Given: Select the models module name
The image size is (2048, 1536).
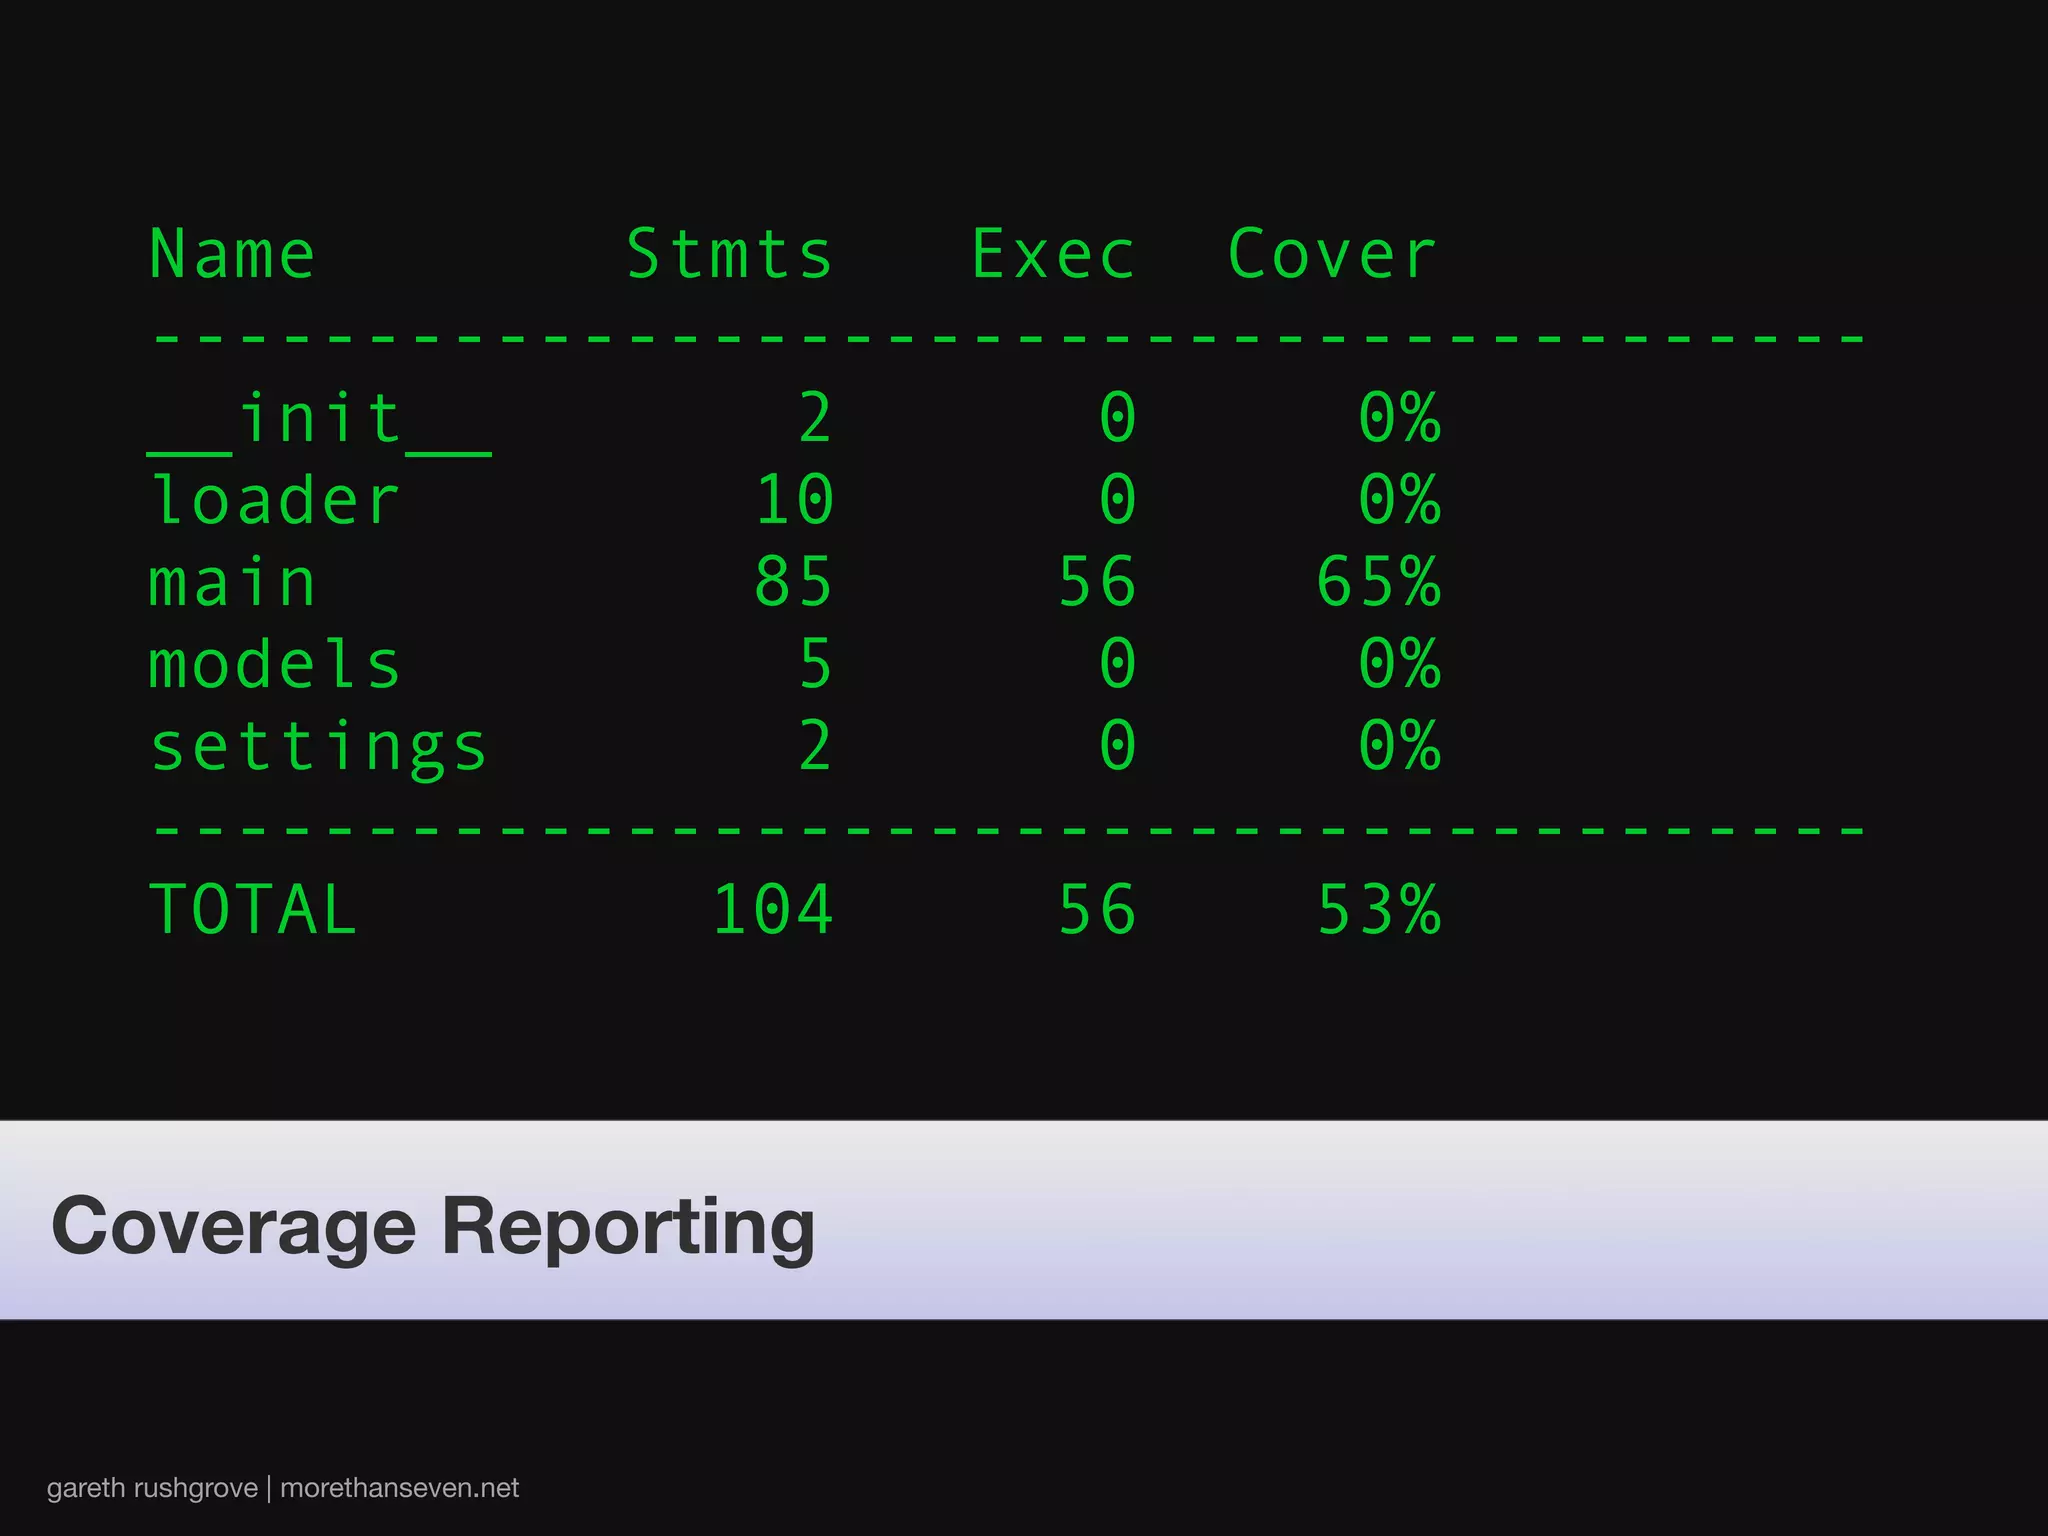Looking at the screenshot, I should 275,664.
